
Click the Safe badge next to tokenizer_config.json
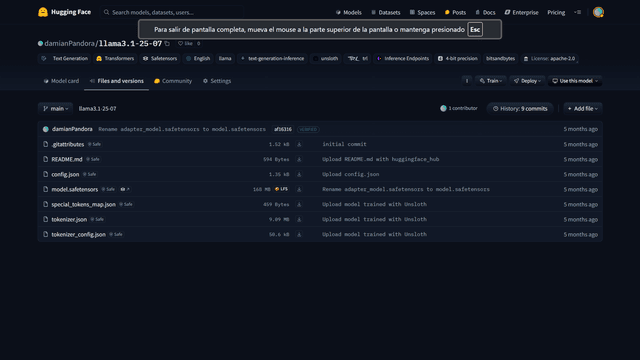coord(116,235)
